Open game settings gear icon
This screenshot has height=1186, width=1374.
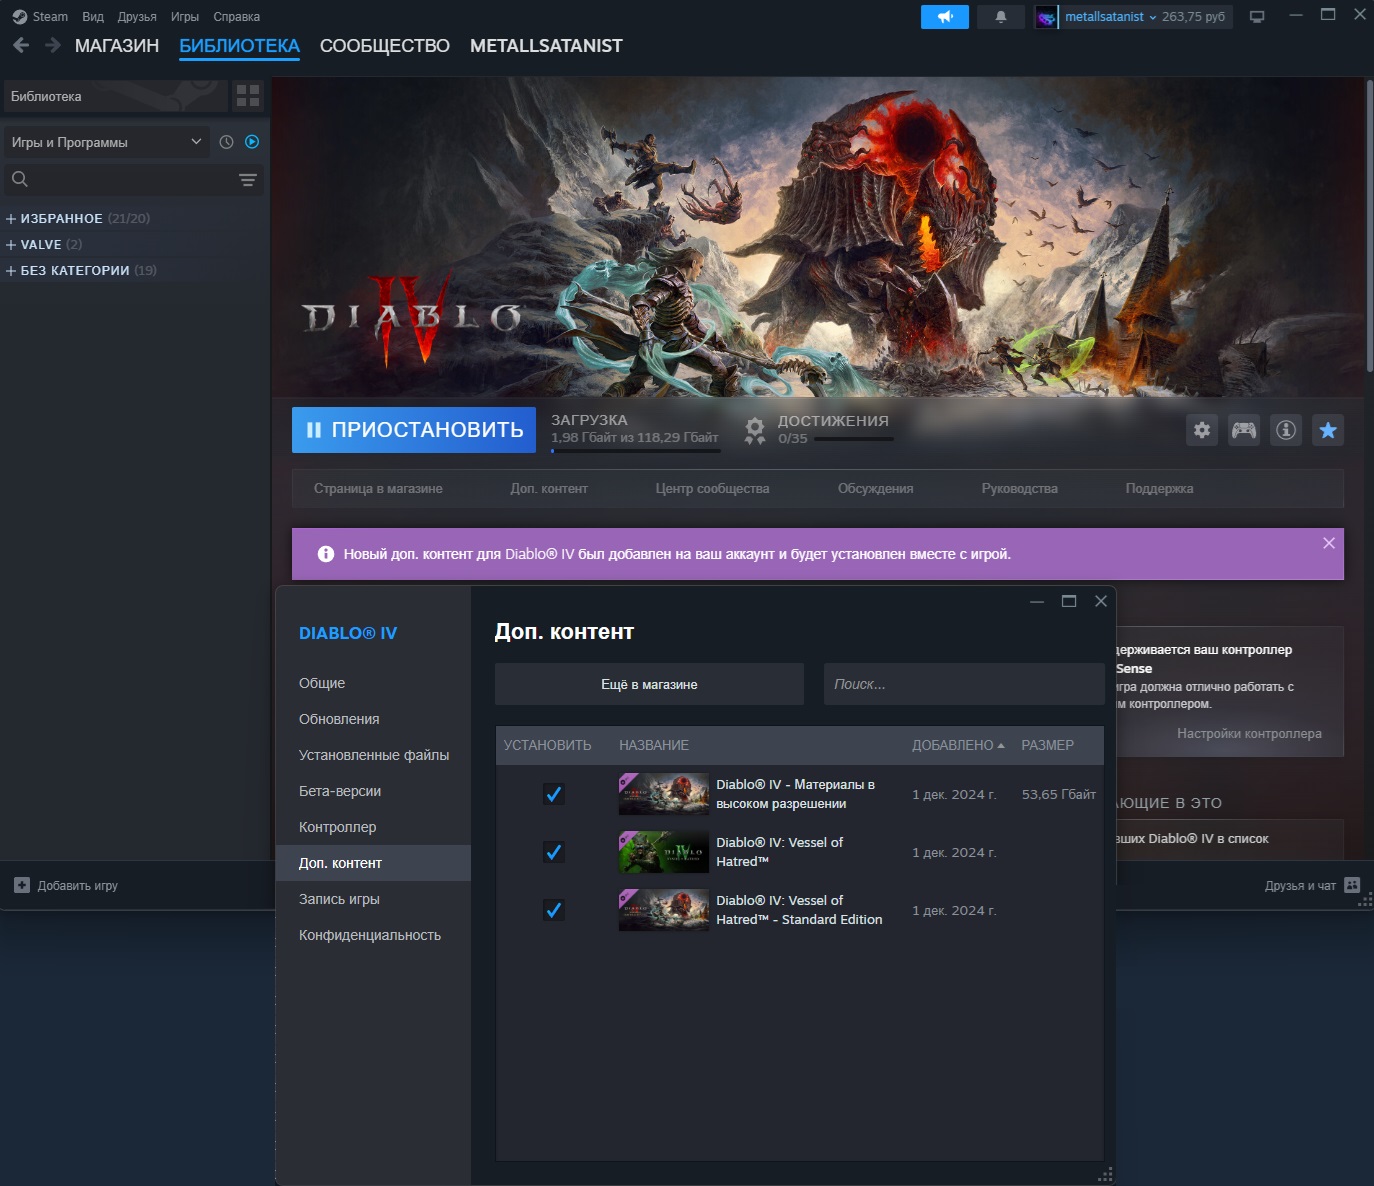point(1202,430)
